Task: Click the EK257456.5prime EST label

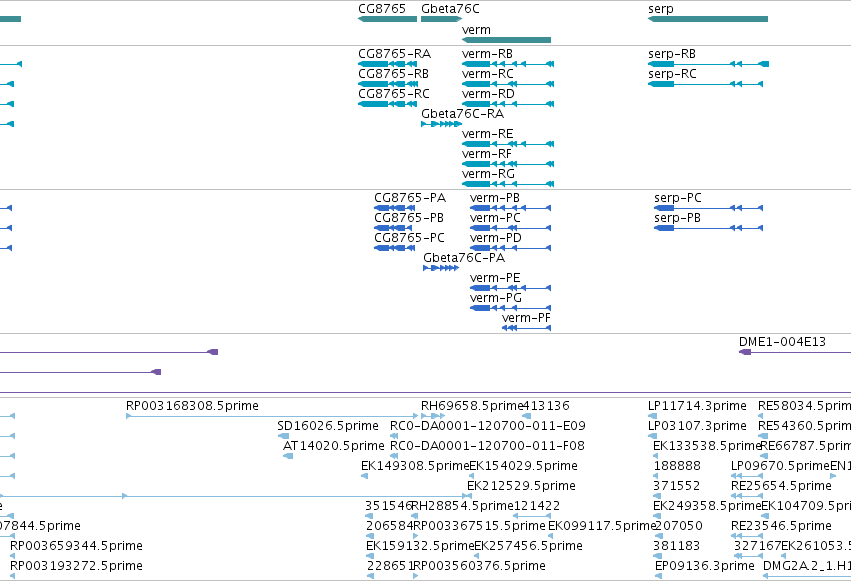Action: [x=529, y=547]
